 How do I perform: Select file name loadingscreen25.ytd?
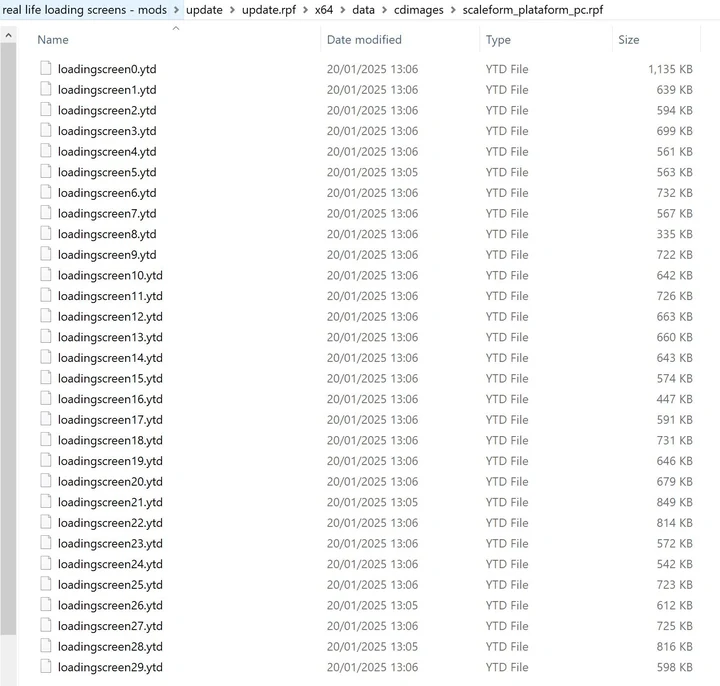[110, 585]
